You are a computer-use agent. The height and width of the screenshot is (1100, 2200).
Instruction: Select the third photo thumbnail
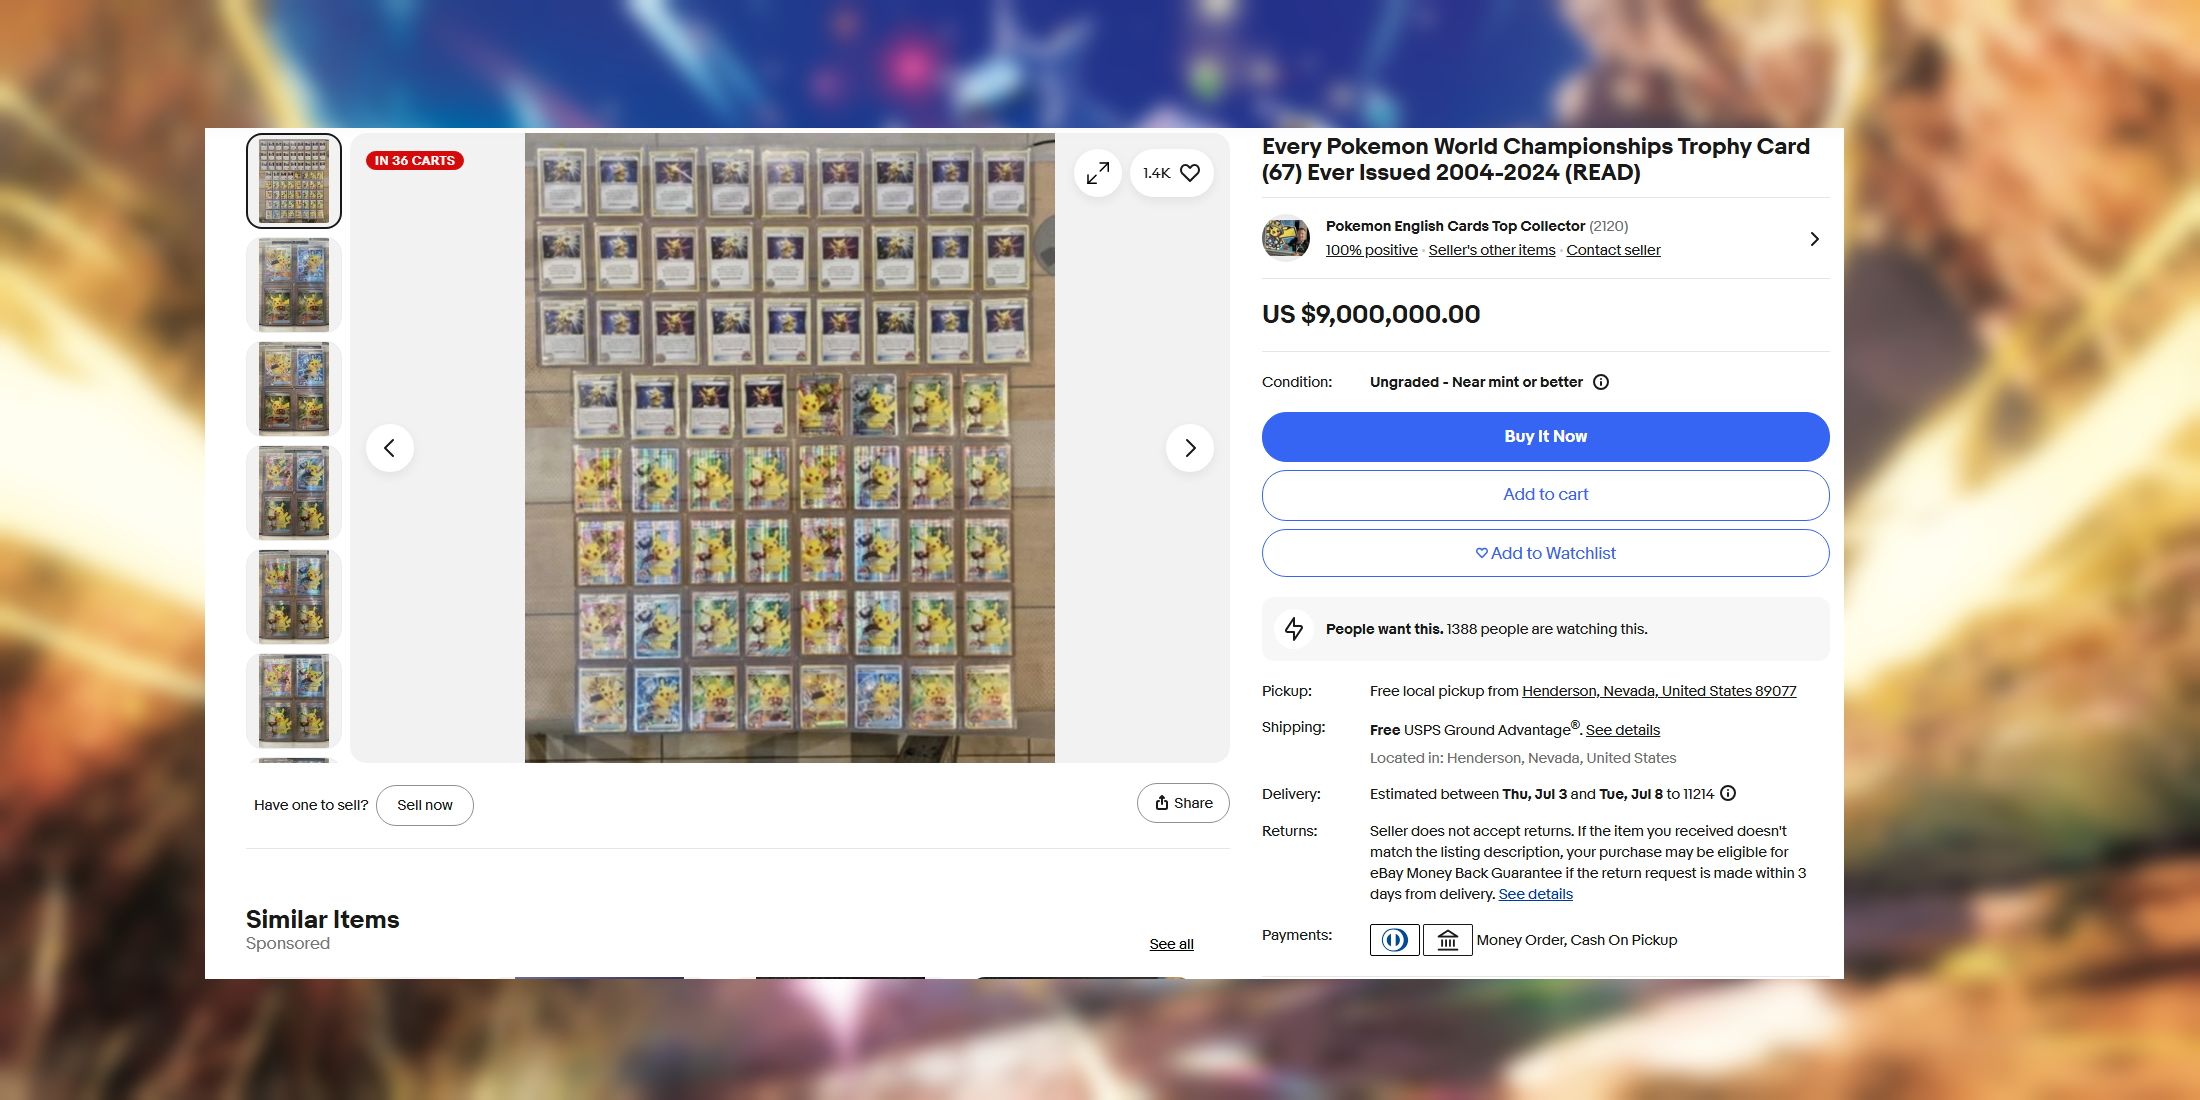294,389
